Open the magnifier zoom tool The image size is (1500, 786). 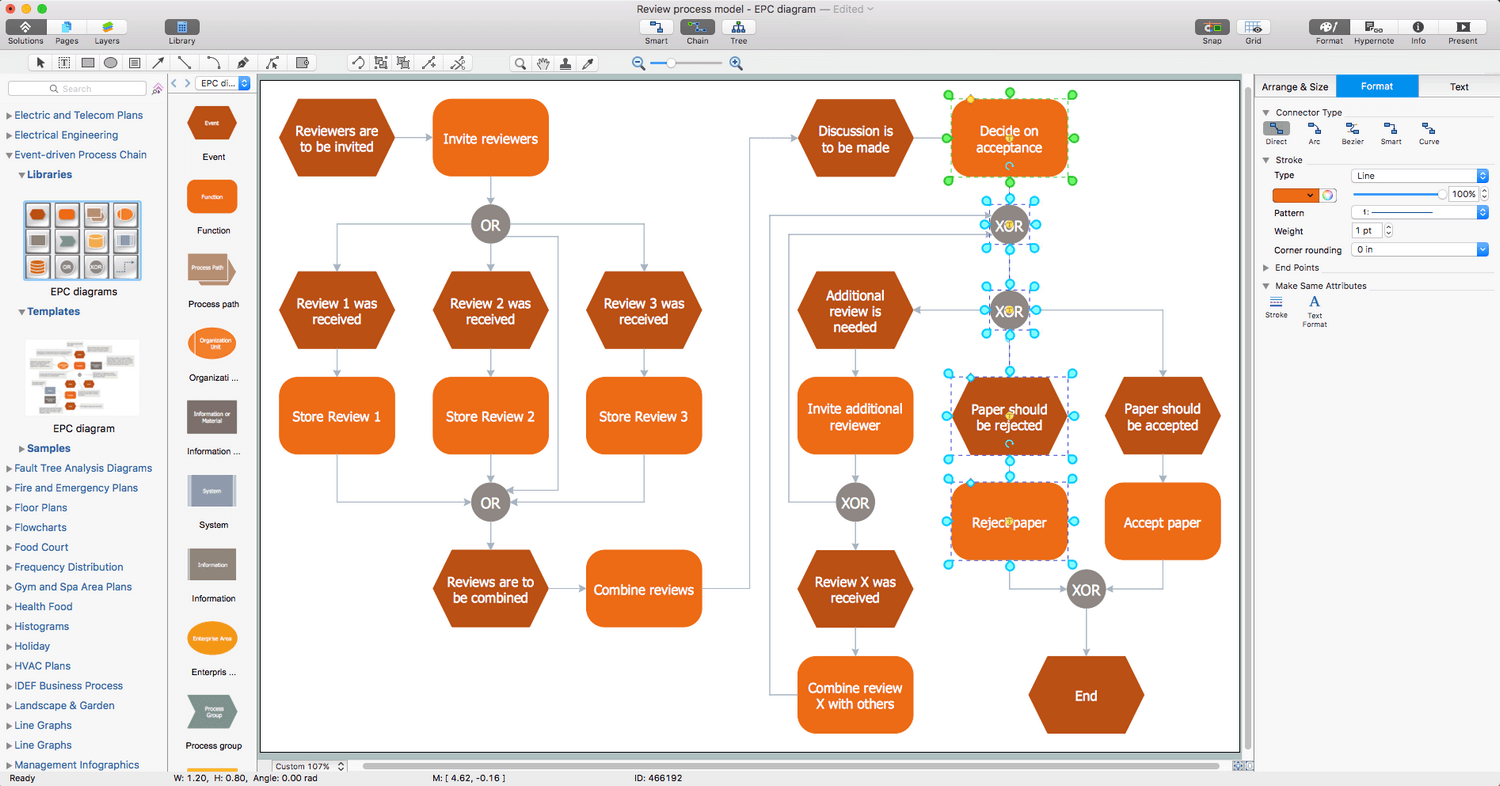click(520, 63)
